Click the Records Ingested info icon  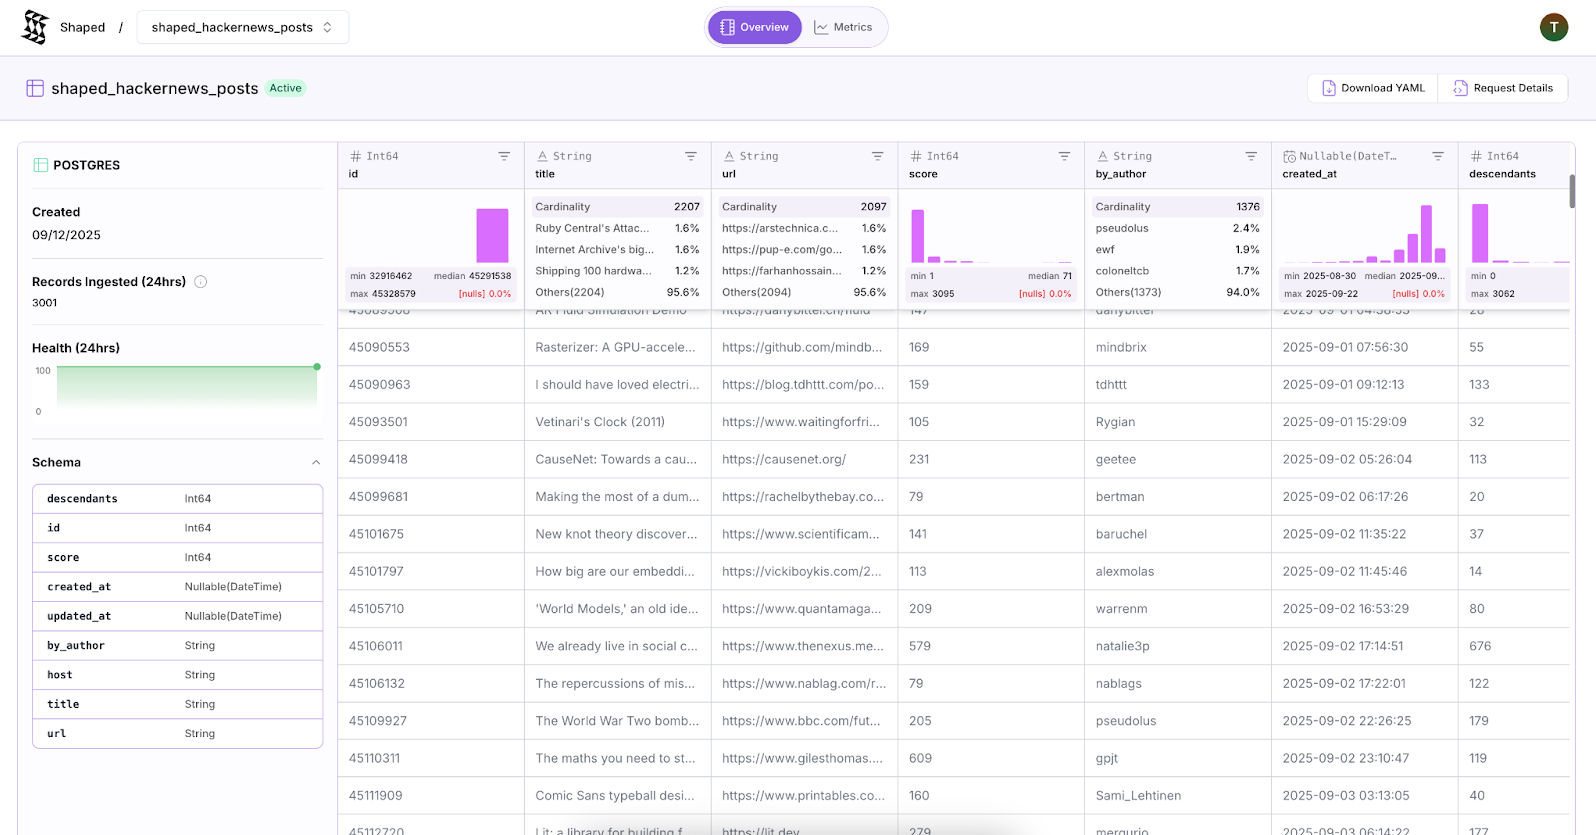pos(201,282)
